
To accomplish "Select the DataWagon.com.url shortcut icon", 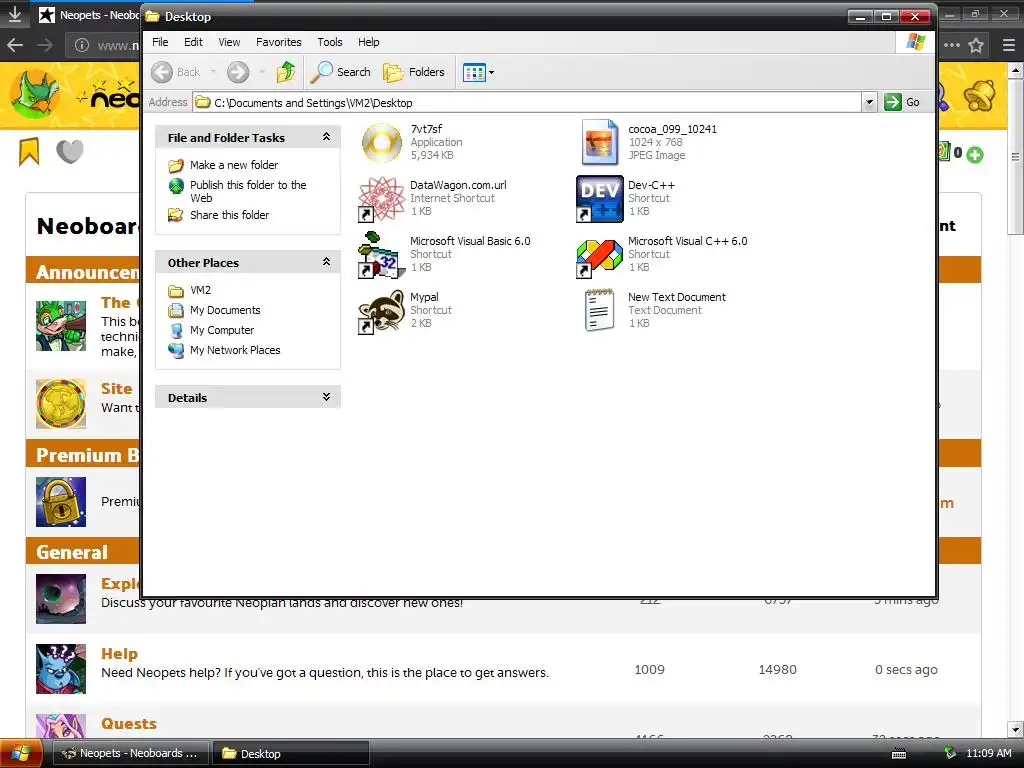I will 382,199.
